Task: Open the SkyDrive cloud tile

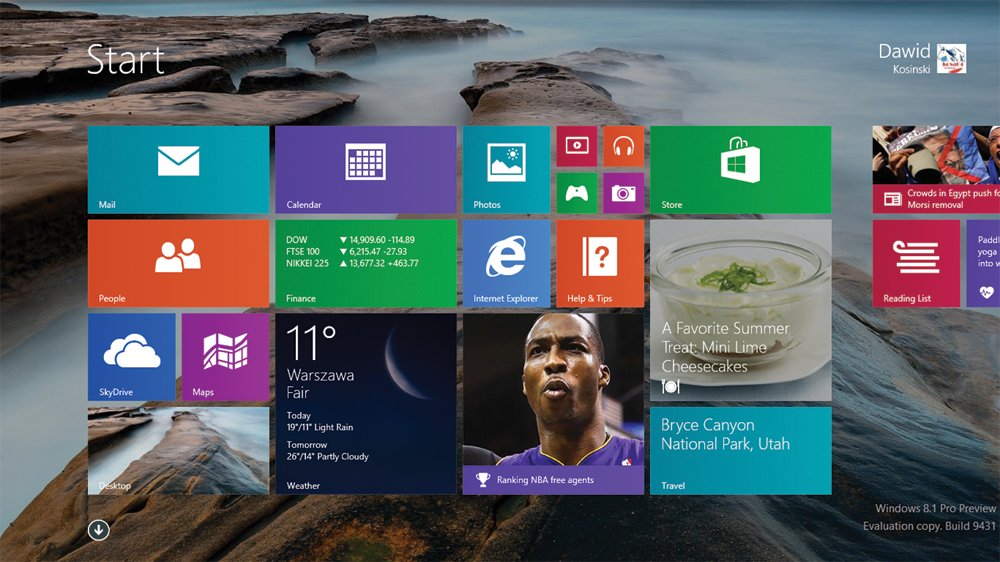Action: (131, 357)
